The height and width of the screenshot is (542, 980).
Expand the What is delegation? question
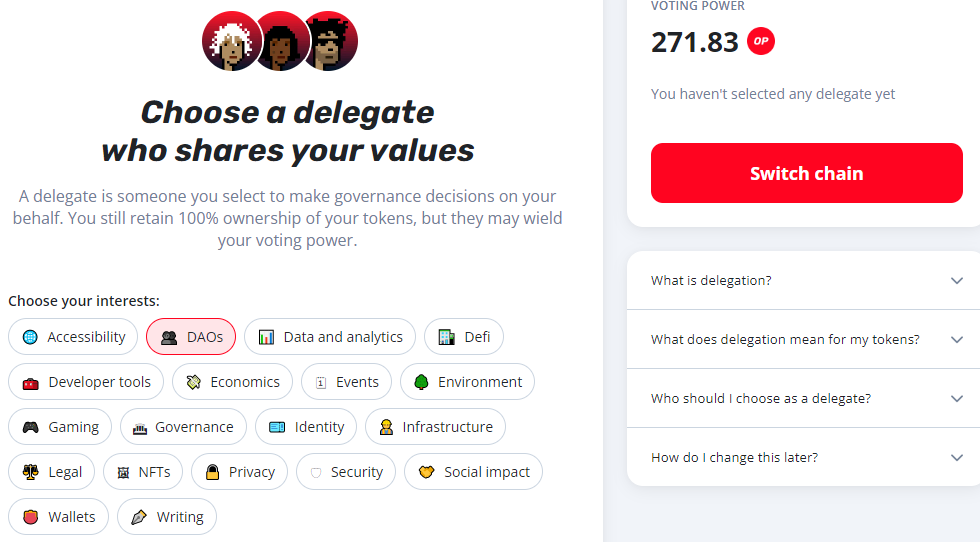tap(803, 280)
